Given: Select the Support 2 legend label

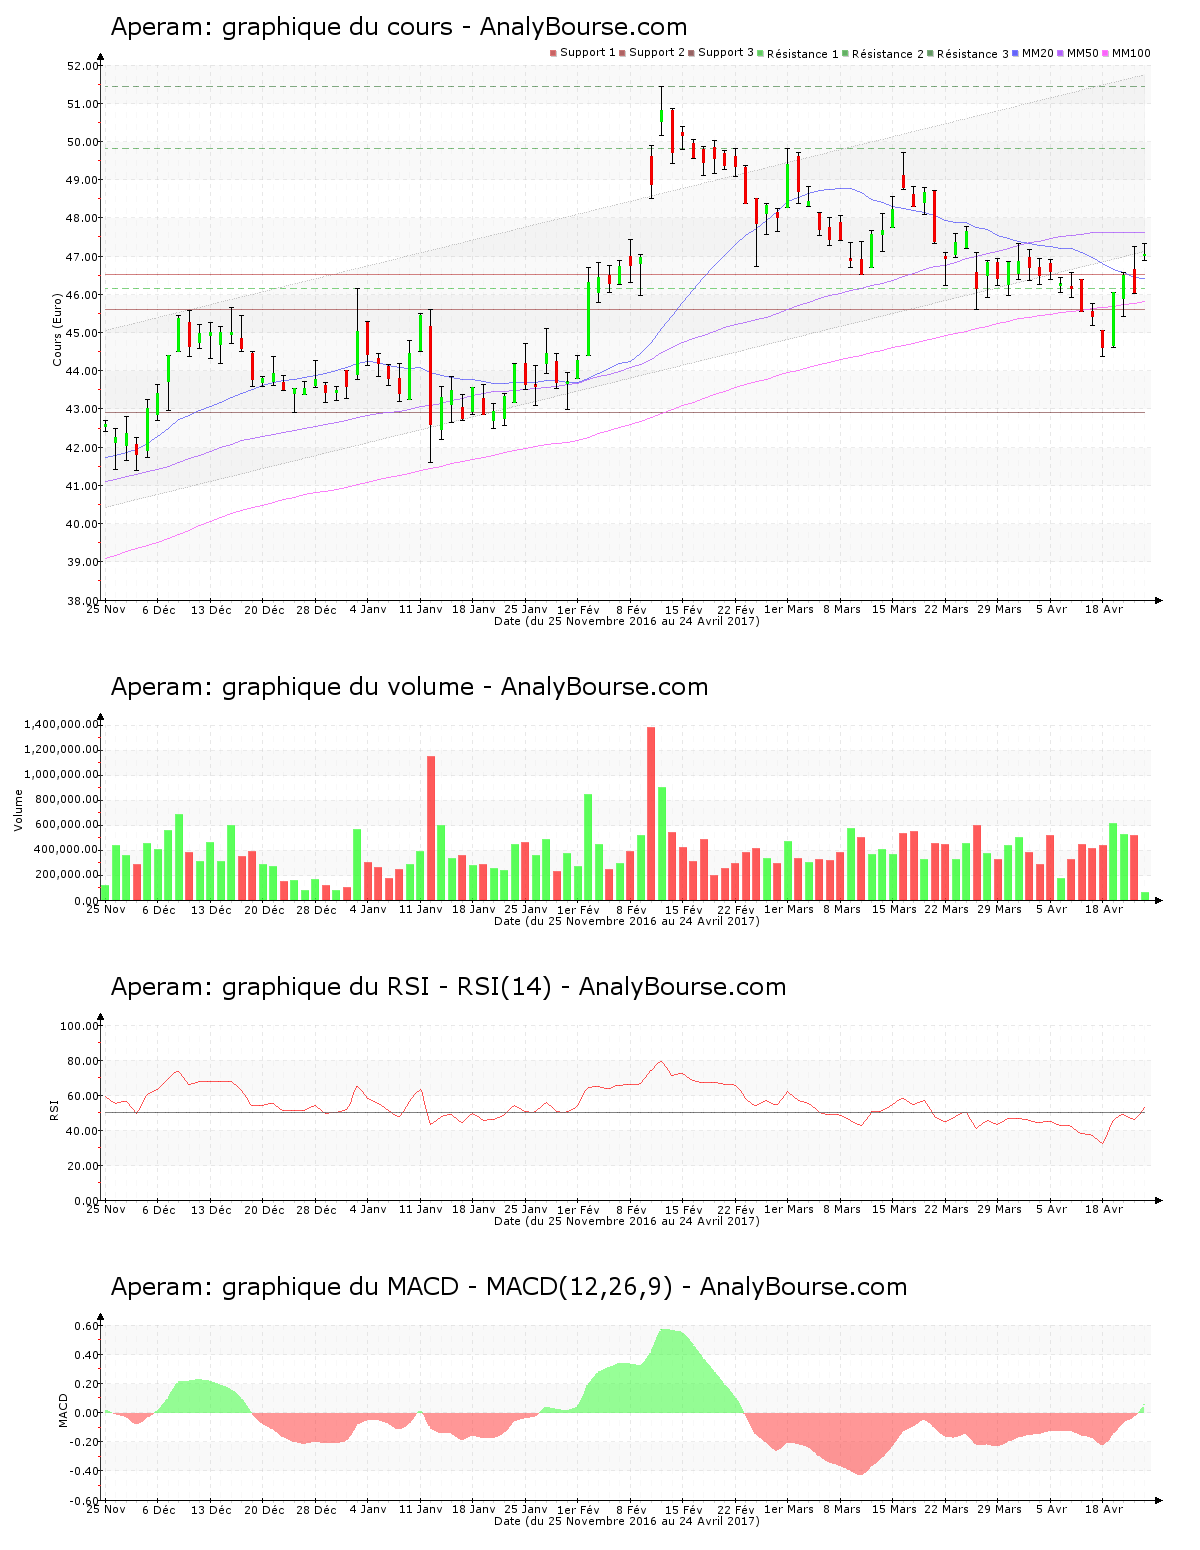Looking at the screenshot, I should pyautogui.click(x=657, y=53).
